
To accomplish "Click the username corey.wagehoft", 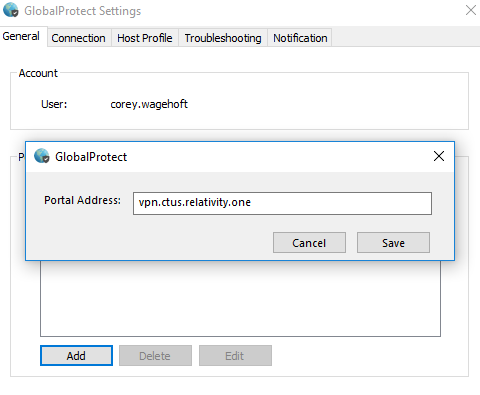I will [x=149, y=104].
